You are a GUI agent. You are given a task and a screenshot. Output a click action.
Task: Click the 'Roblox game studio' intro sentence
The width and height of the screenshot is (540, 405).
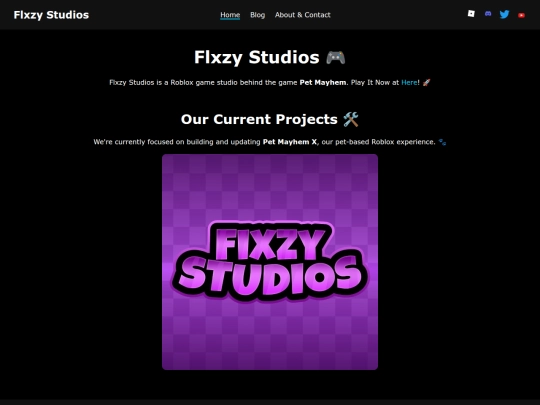point(270,82)
